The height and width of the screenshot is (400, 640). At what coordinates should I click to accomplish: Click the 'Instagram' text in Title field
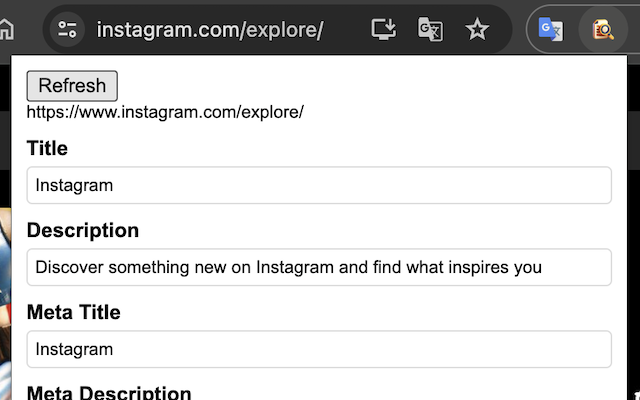pyautogui.click(x=74, y=185)
